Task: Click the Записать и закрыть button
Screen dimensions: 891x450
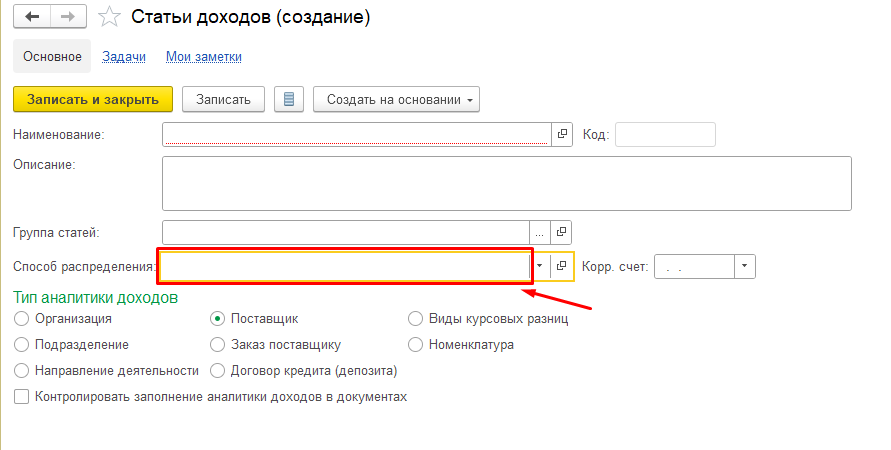Action: coord(93,99)
